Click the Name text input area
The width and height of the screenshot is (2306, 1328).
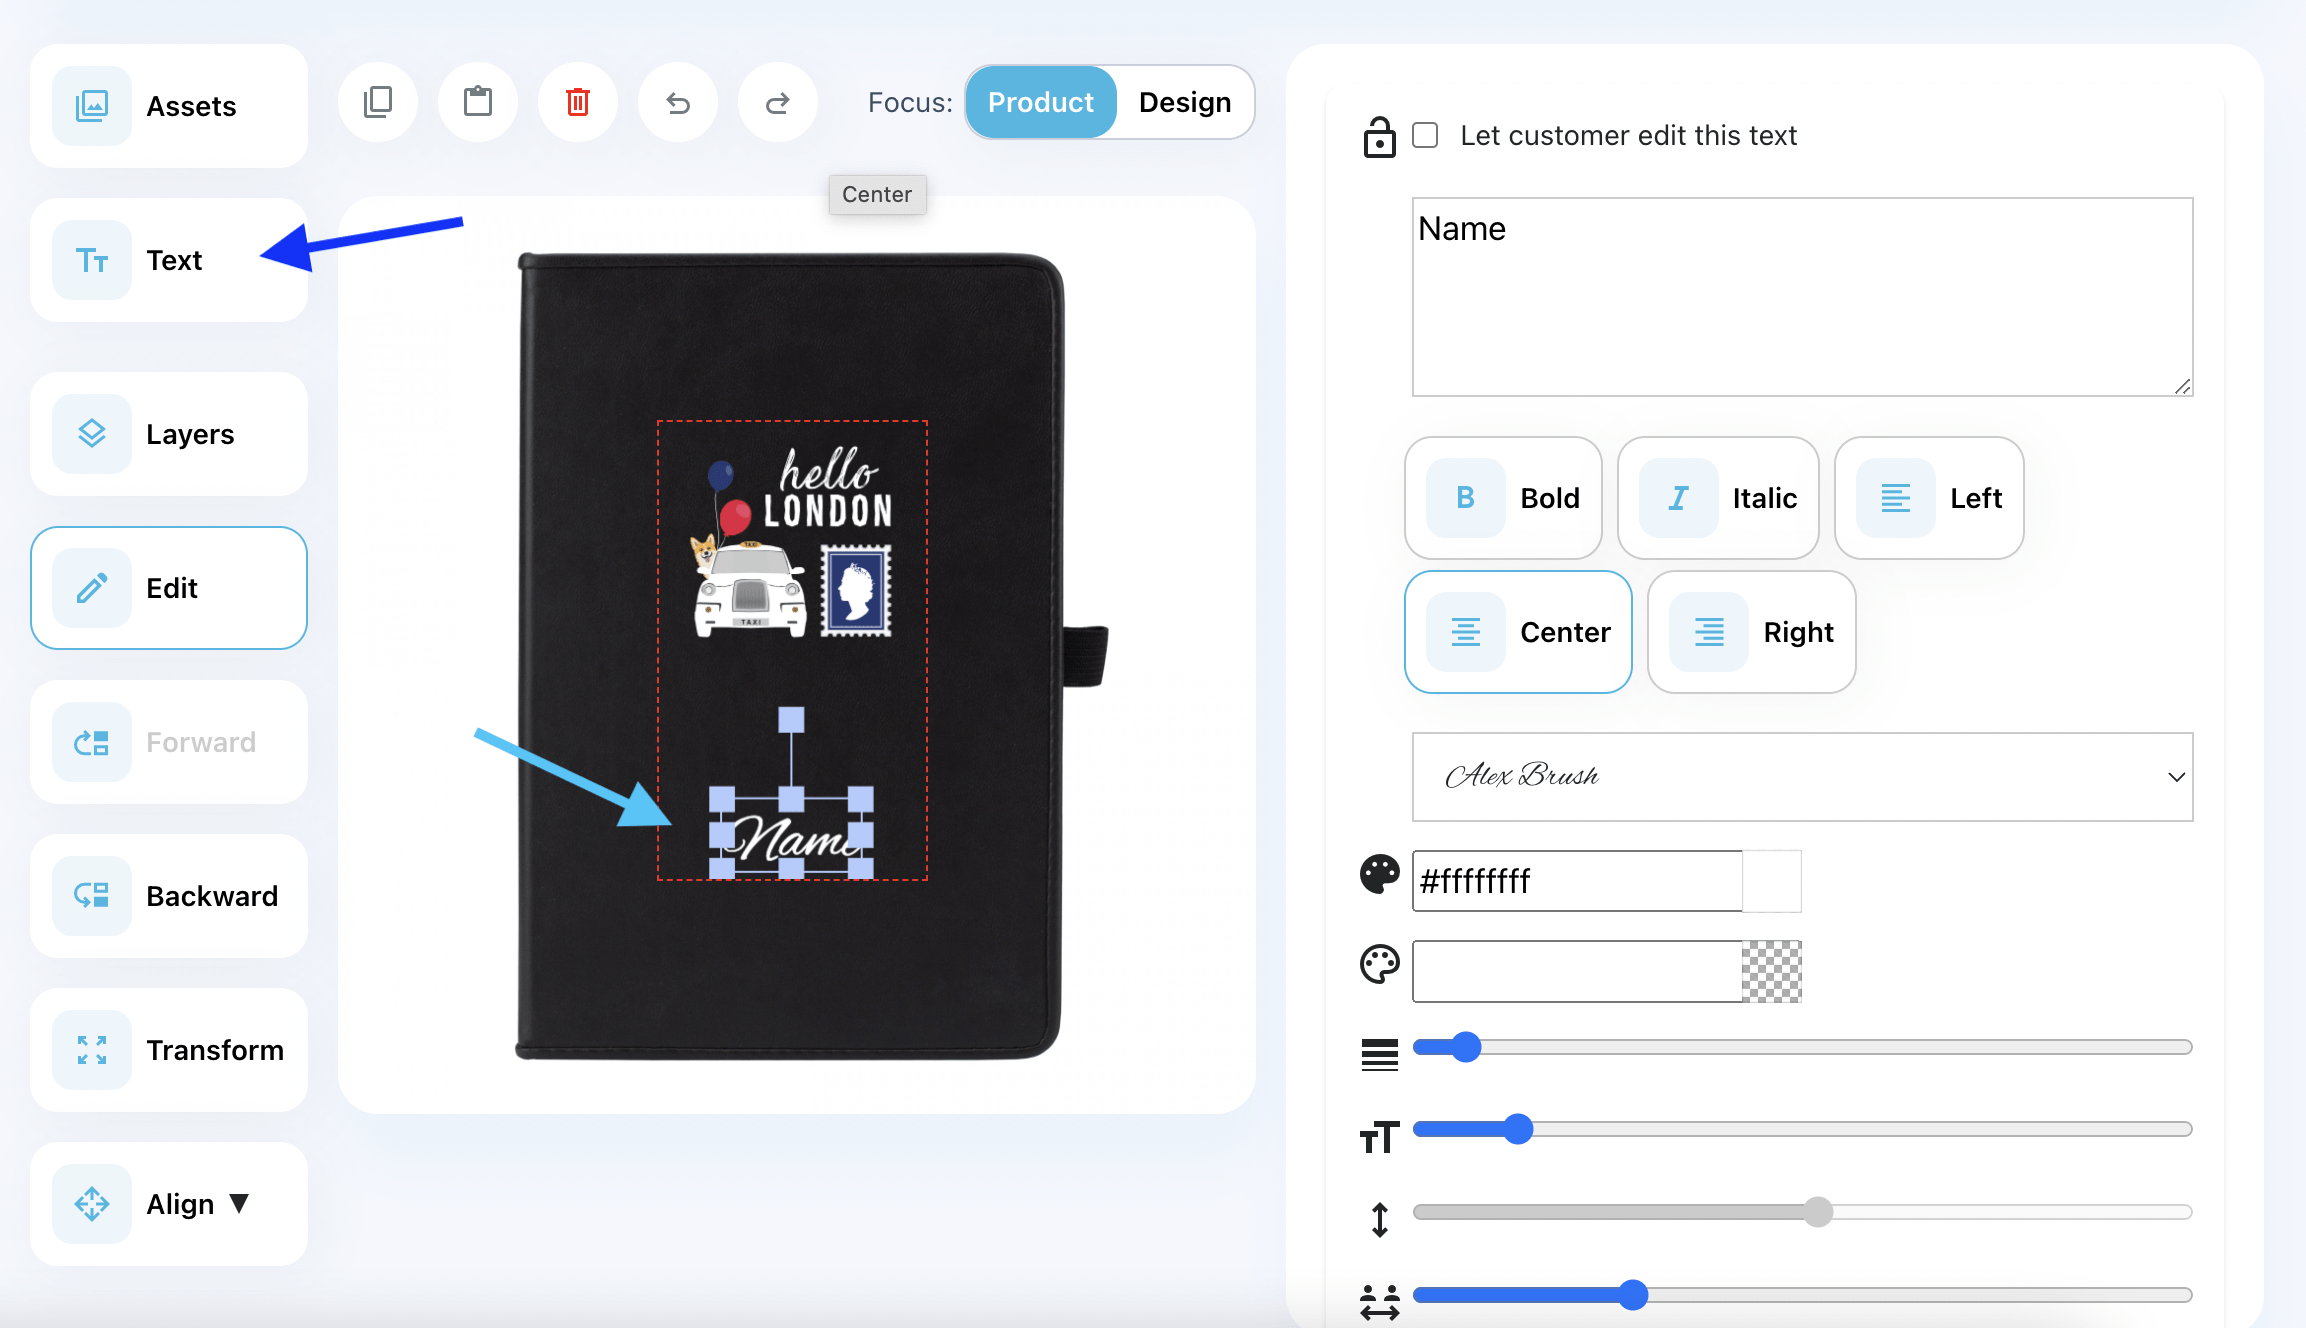(1802, 297)
